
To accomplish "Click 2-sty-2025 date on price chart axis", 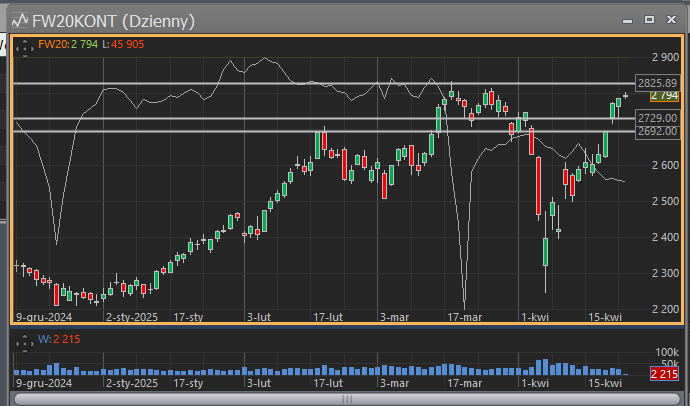I will pyautogui.click(x=132, y=317).
